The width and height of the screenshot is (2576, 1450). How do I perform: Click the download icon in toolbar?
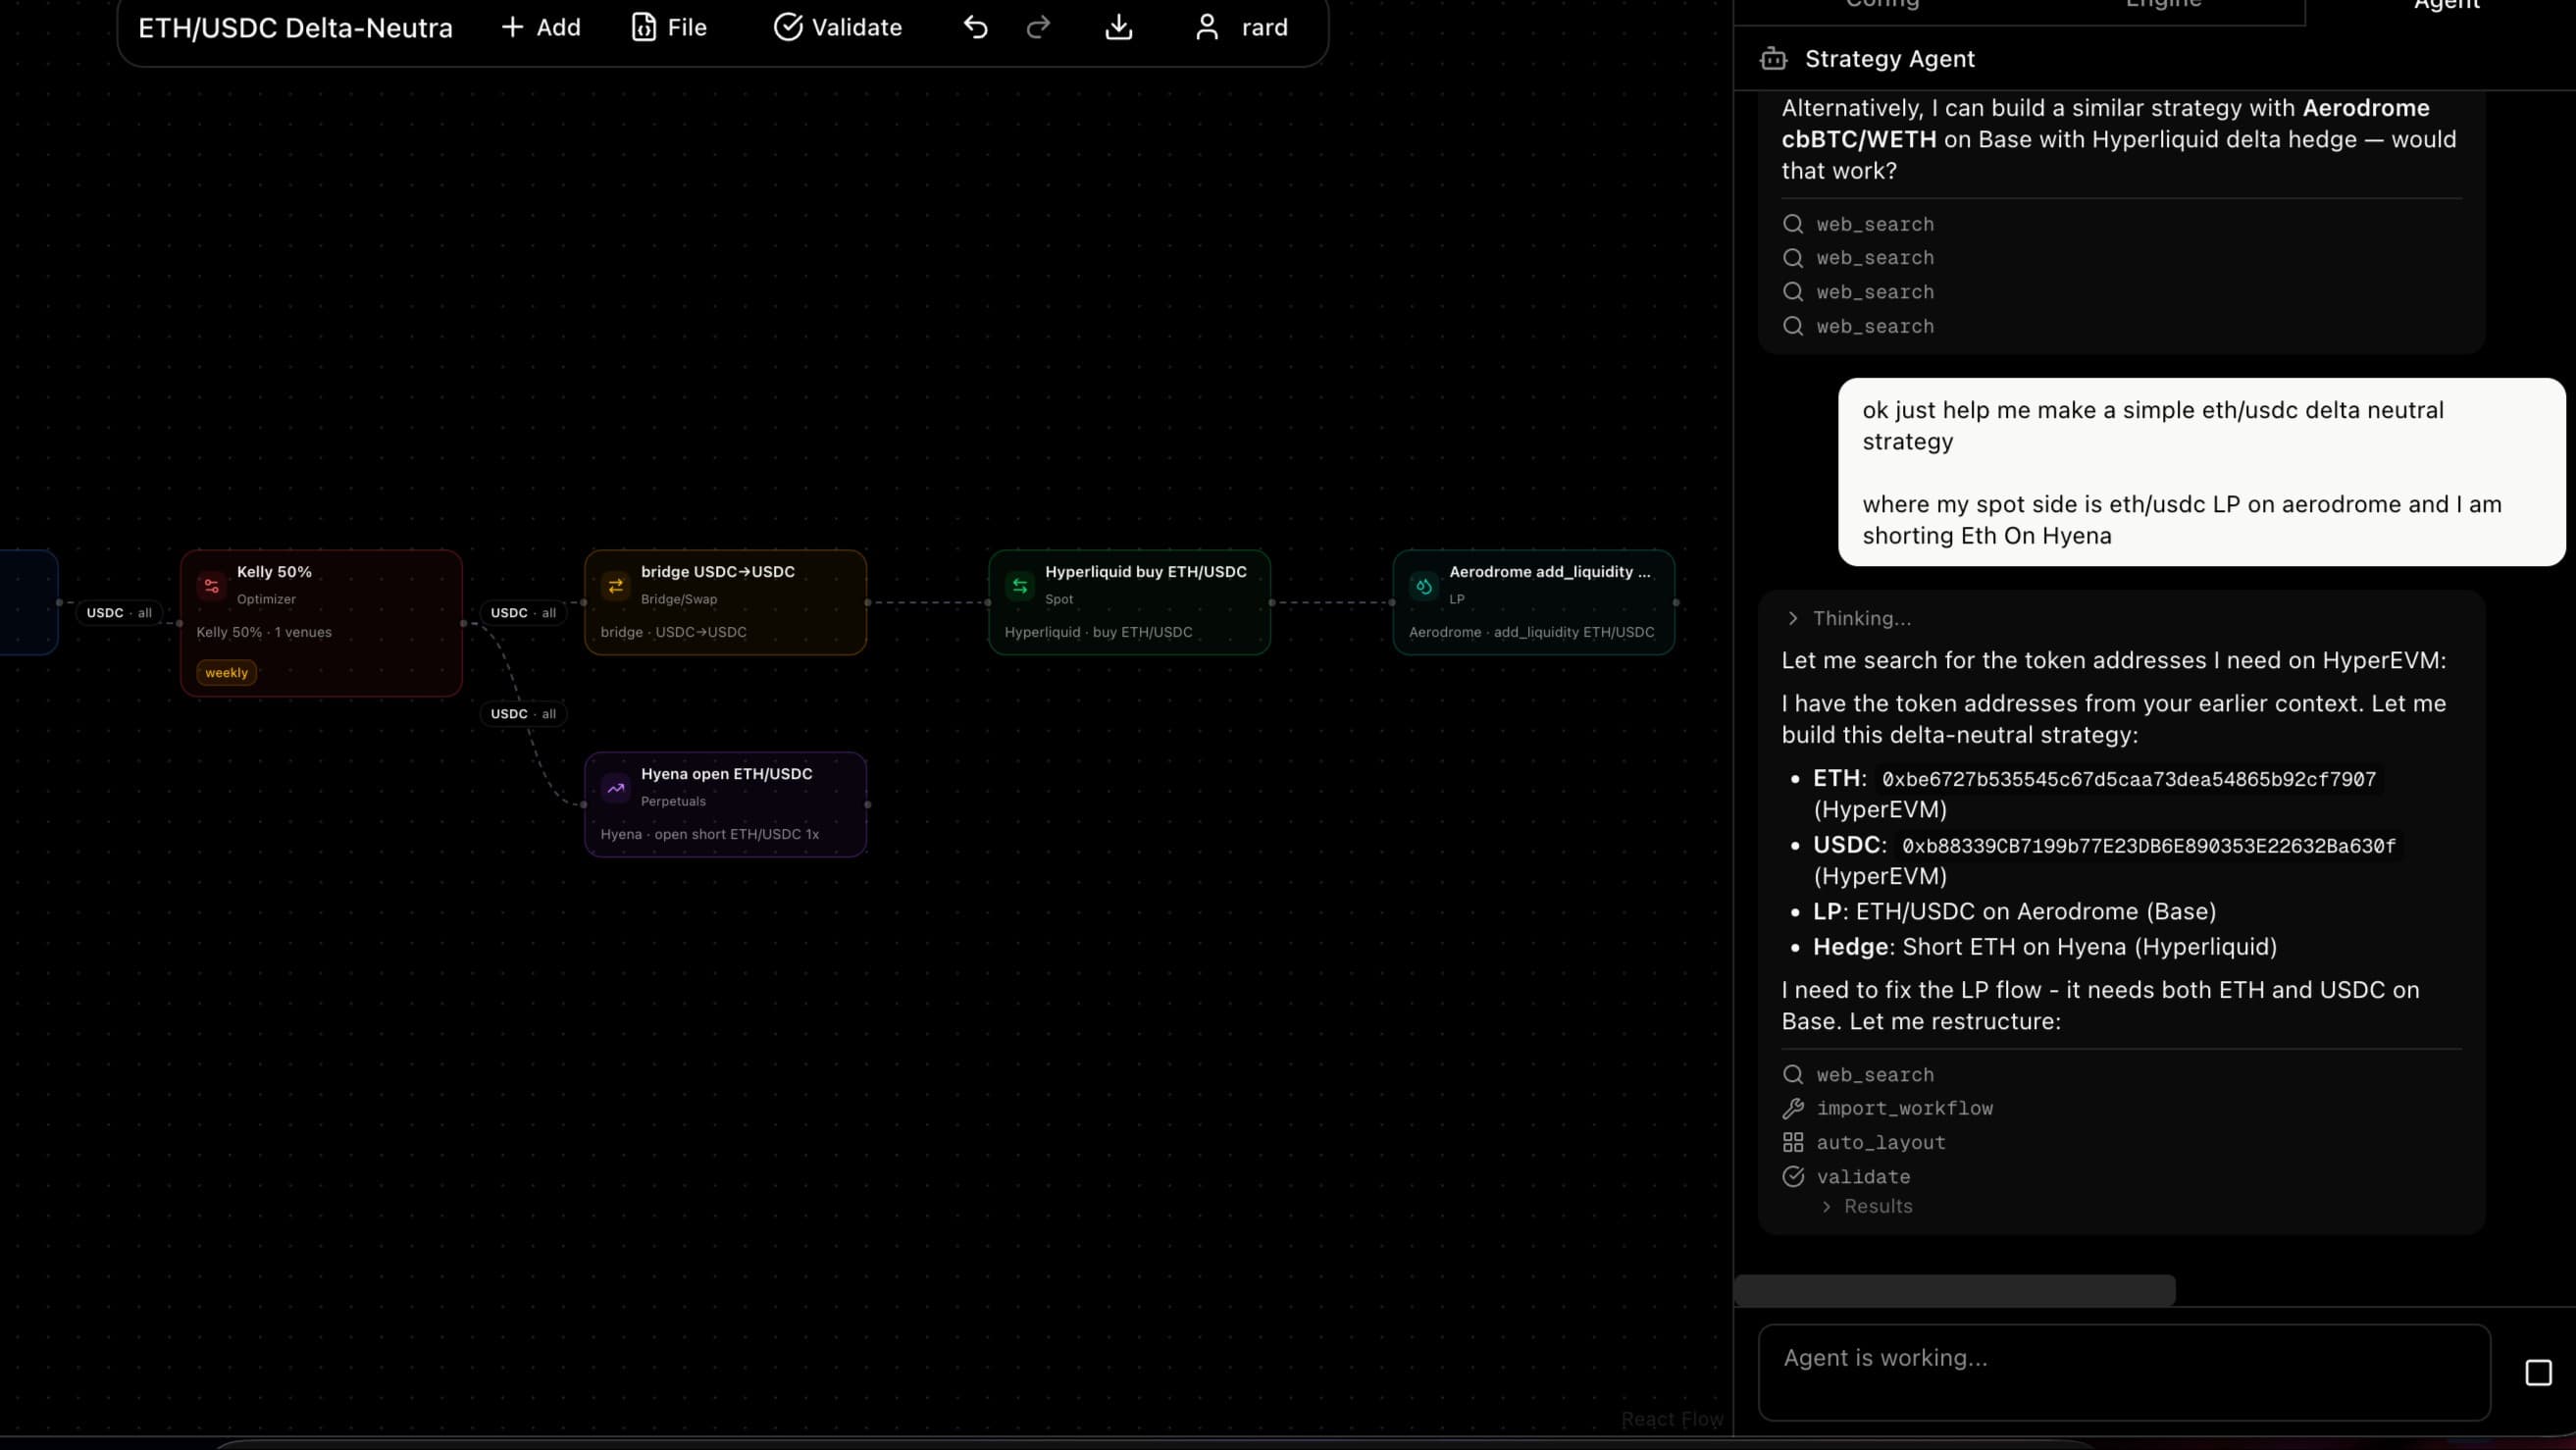tap(1118, 28)
